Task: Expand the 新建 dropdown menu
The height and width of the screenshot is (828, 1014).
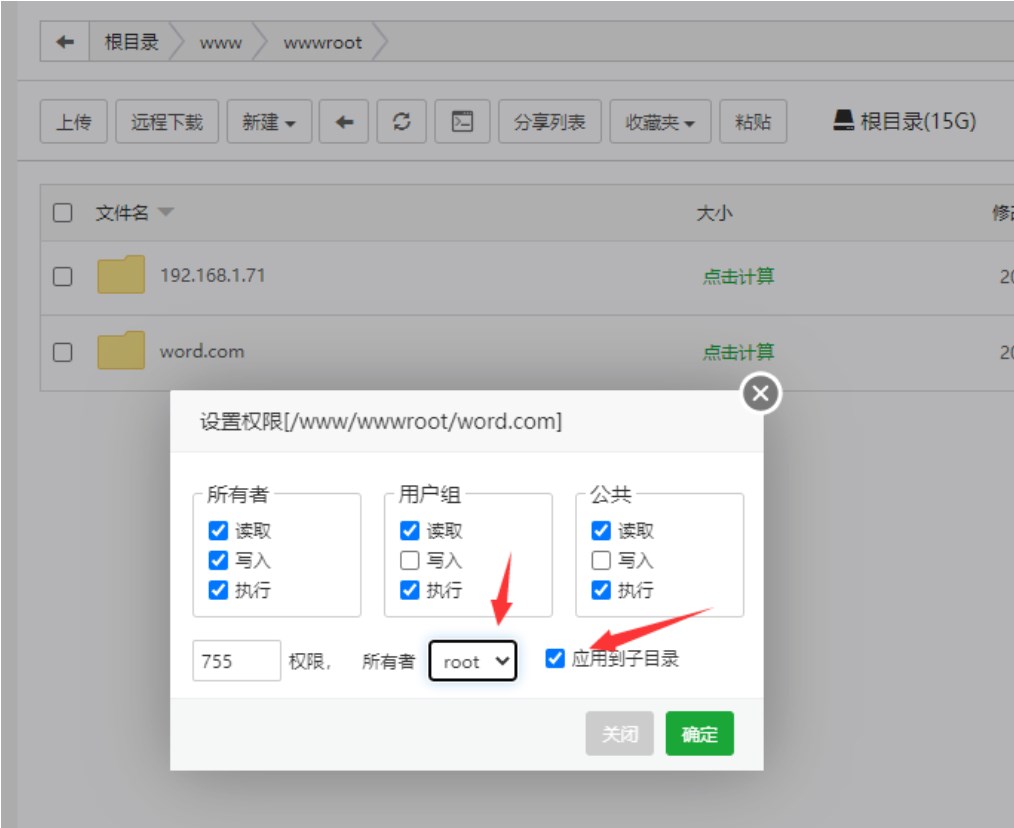Action: 269,122
